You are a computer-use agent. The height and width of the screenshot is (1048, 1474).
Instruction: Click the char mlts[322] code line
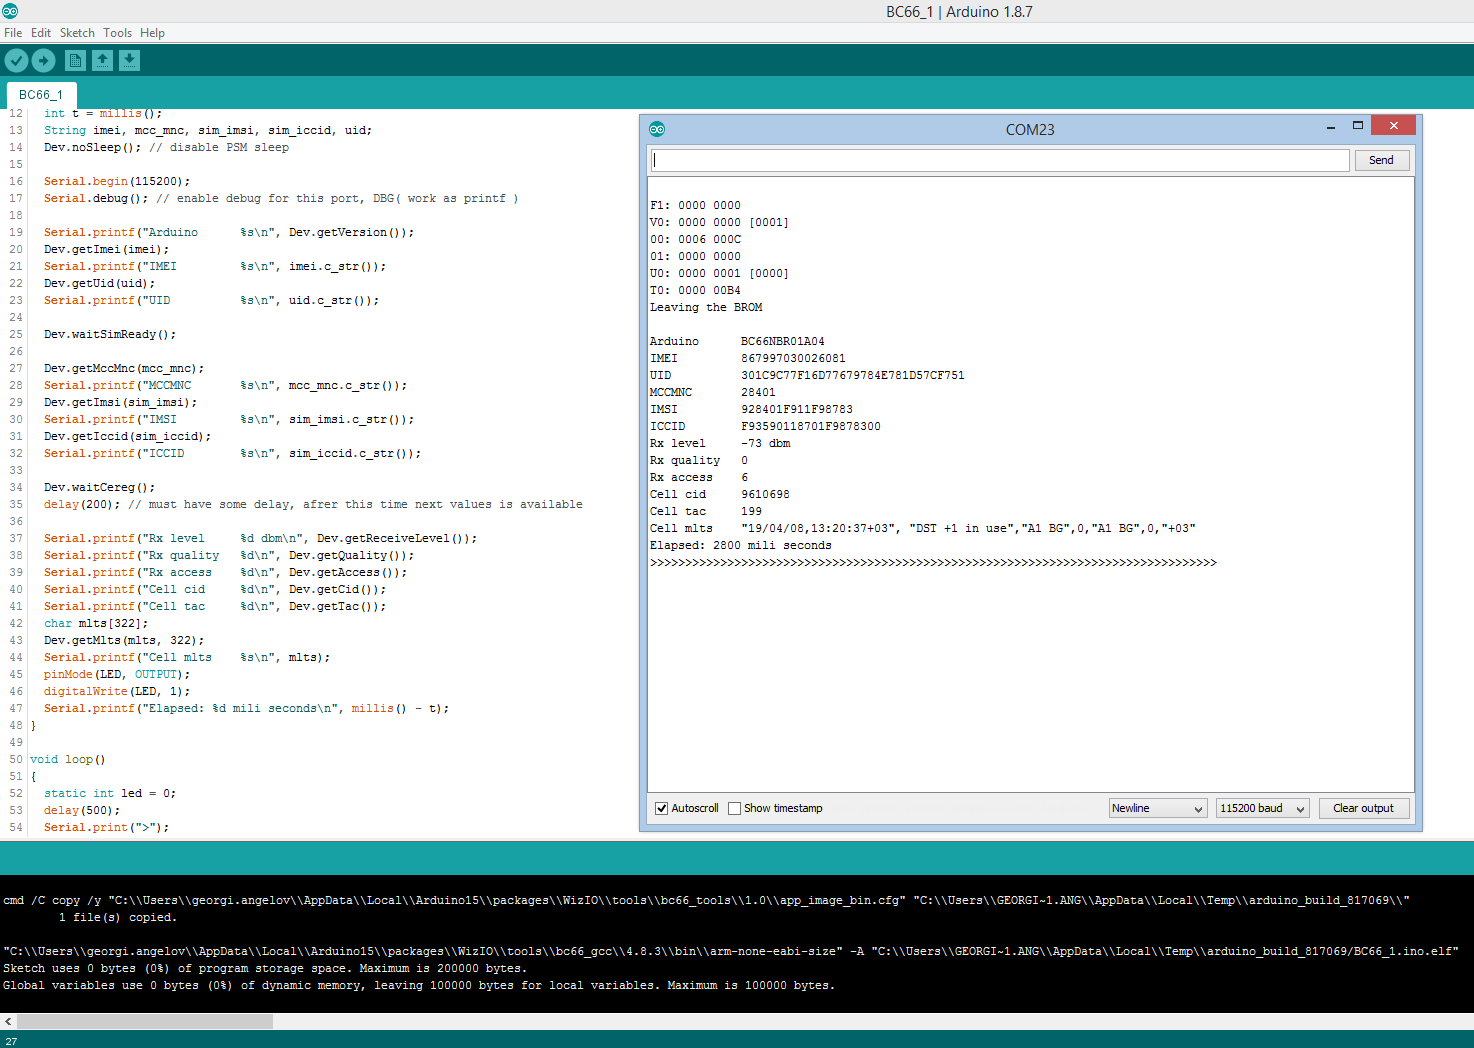96,624
